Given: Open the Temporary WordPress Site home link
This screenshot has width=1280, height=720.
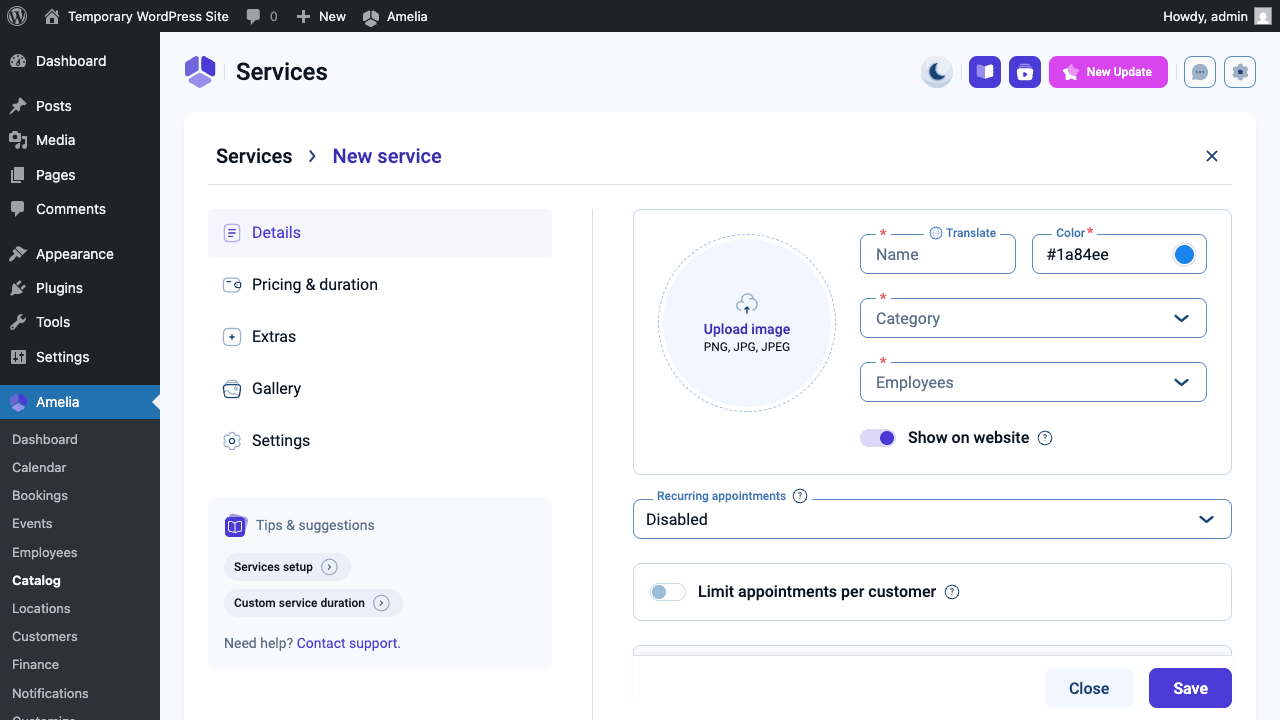Looking at the screenshot, I should click(x=137, y=16).
